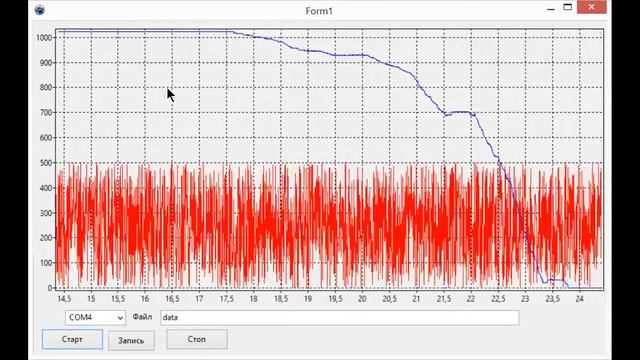Click the Стоп button
Screen dimensions: 640x360
point(197,339)
